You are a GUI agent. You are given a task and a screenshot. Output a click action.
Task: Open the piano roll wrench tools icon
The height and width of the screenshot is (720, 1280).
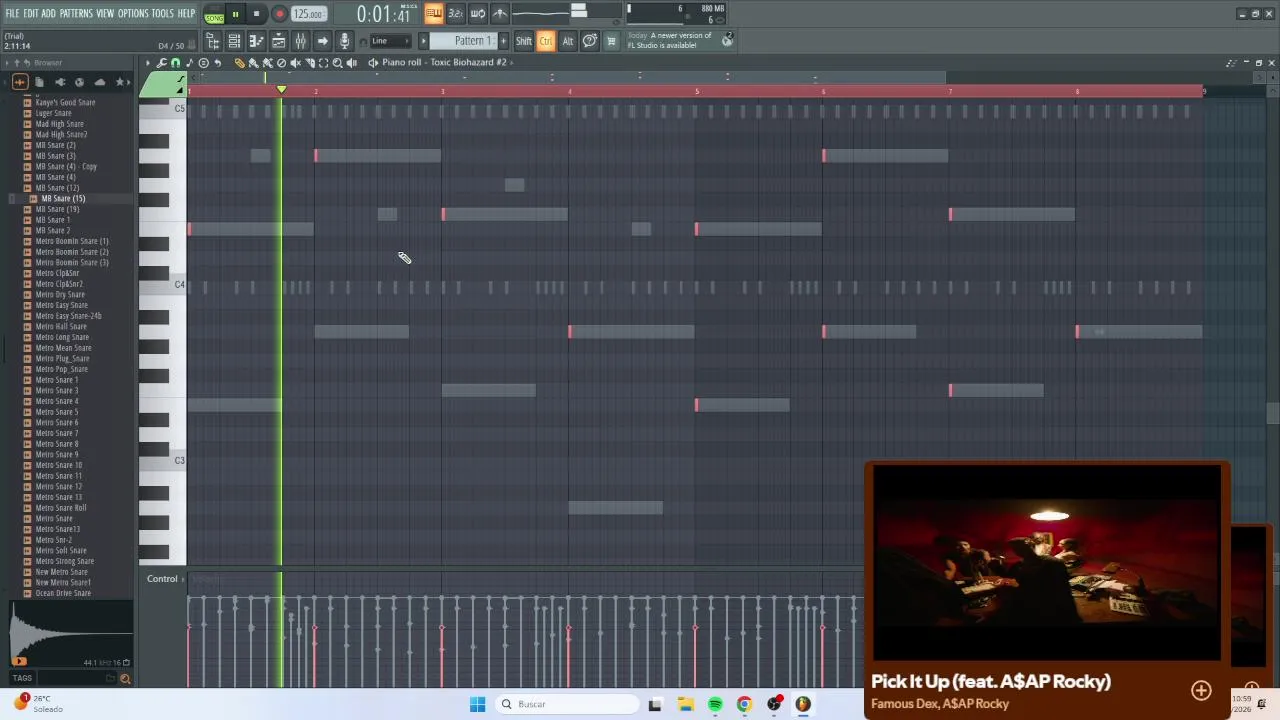click(162, 62)
